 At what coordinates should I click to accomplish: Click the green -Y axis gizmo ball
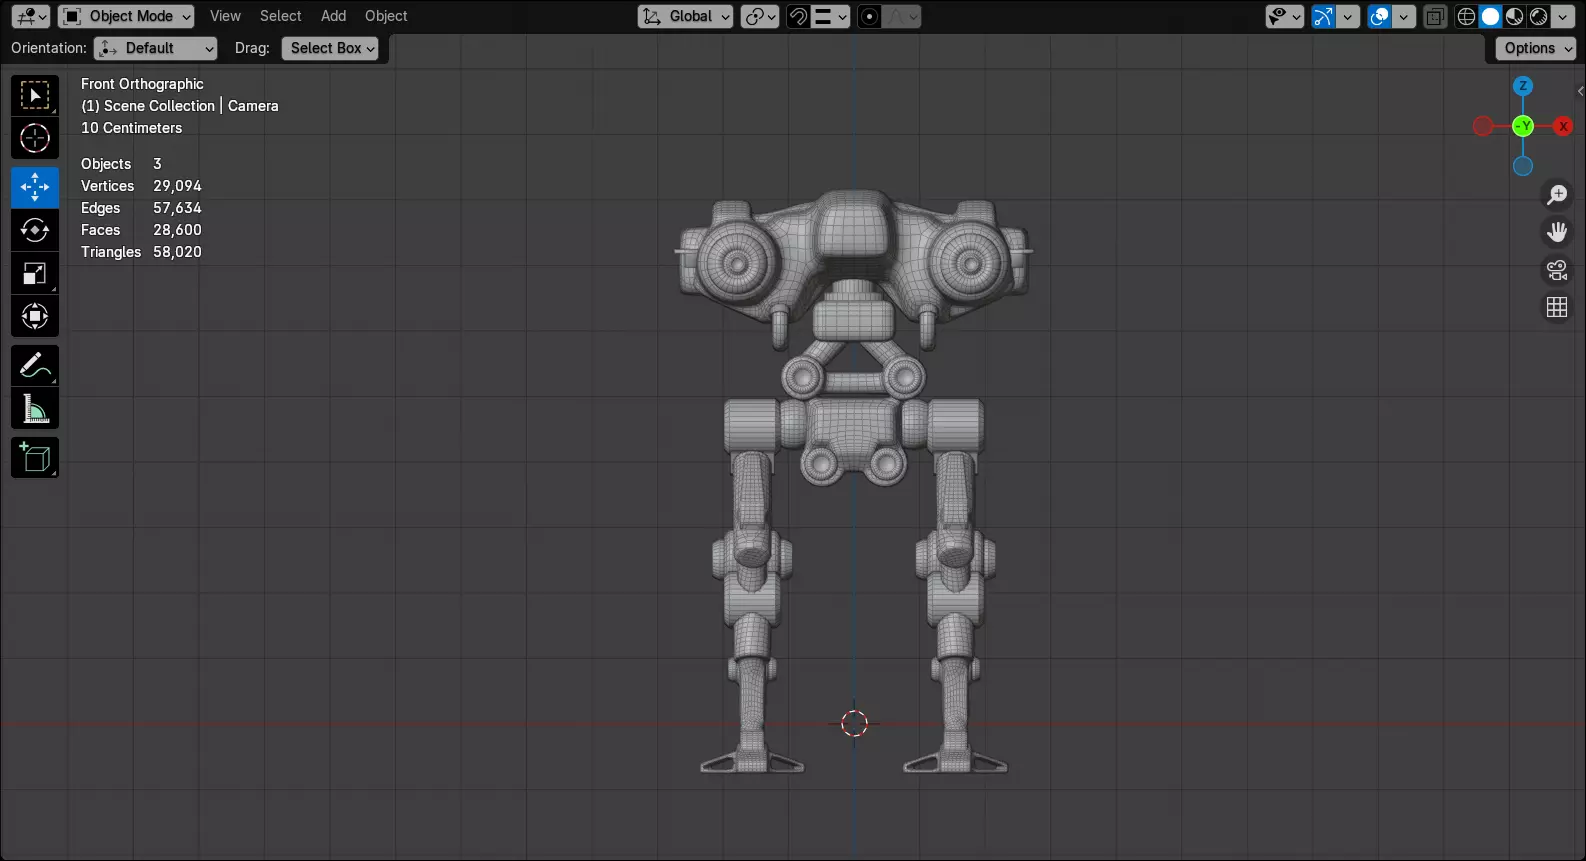point(1523,126)
